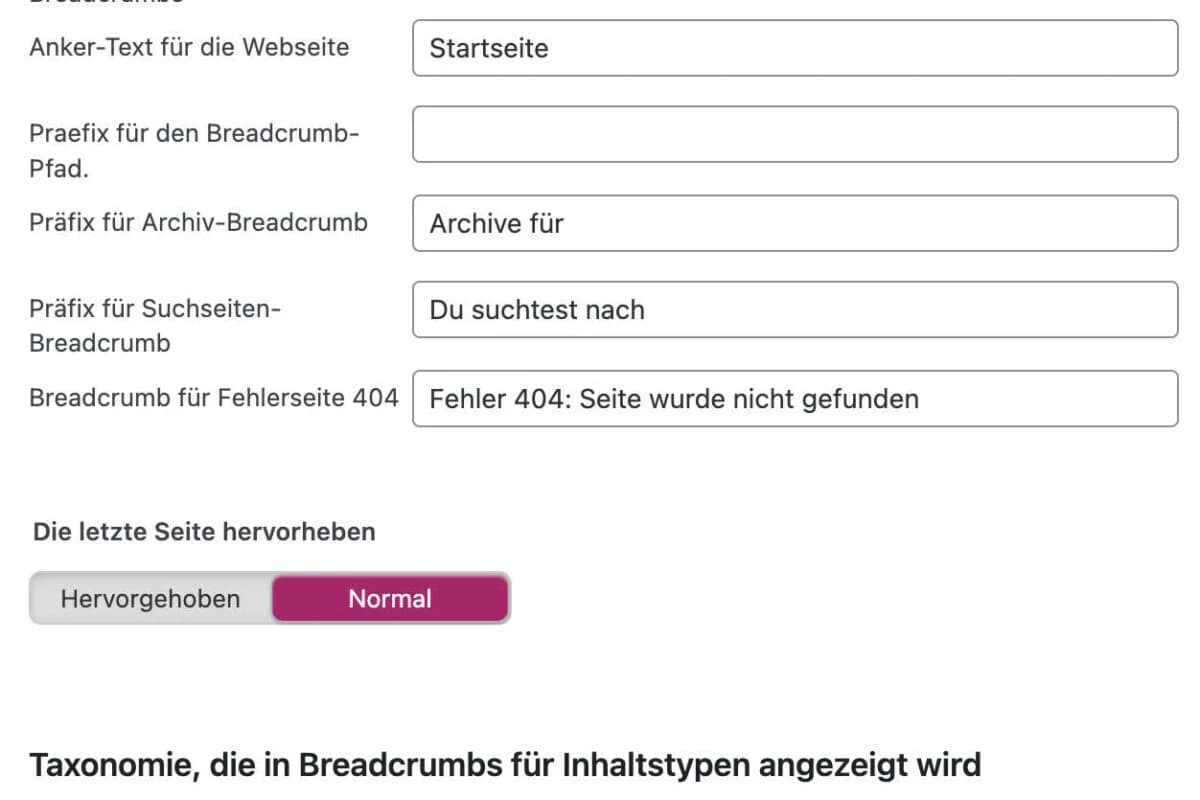Click the empty breadcrumb path prefix field
The image size is (1200, 800).
[x=700, y=133]
